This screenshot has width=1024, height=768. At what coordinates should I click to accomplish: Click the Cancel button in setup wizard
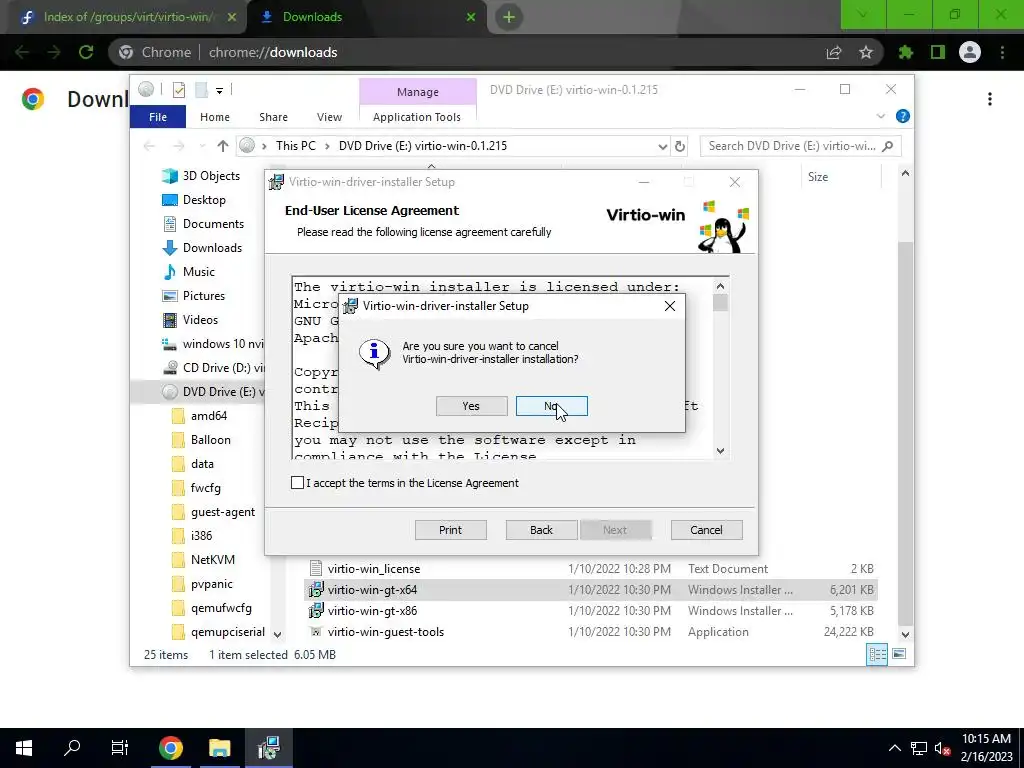(x=707, y=530)
